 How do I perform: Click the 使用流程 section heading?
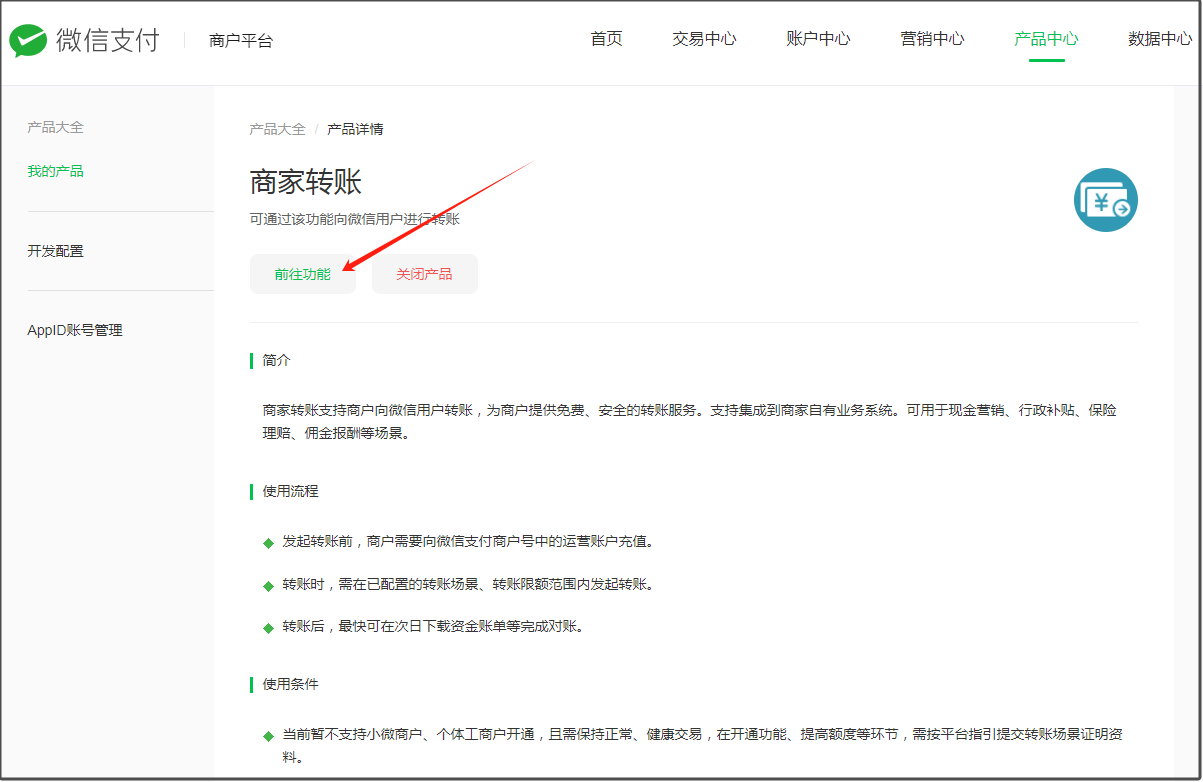pos(290,491)
